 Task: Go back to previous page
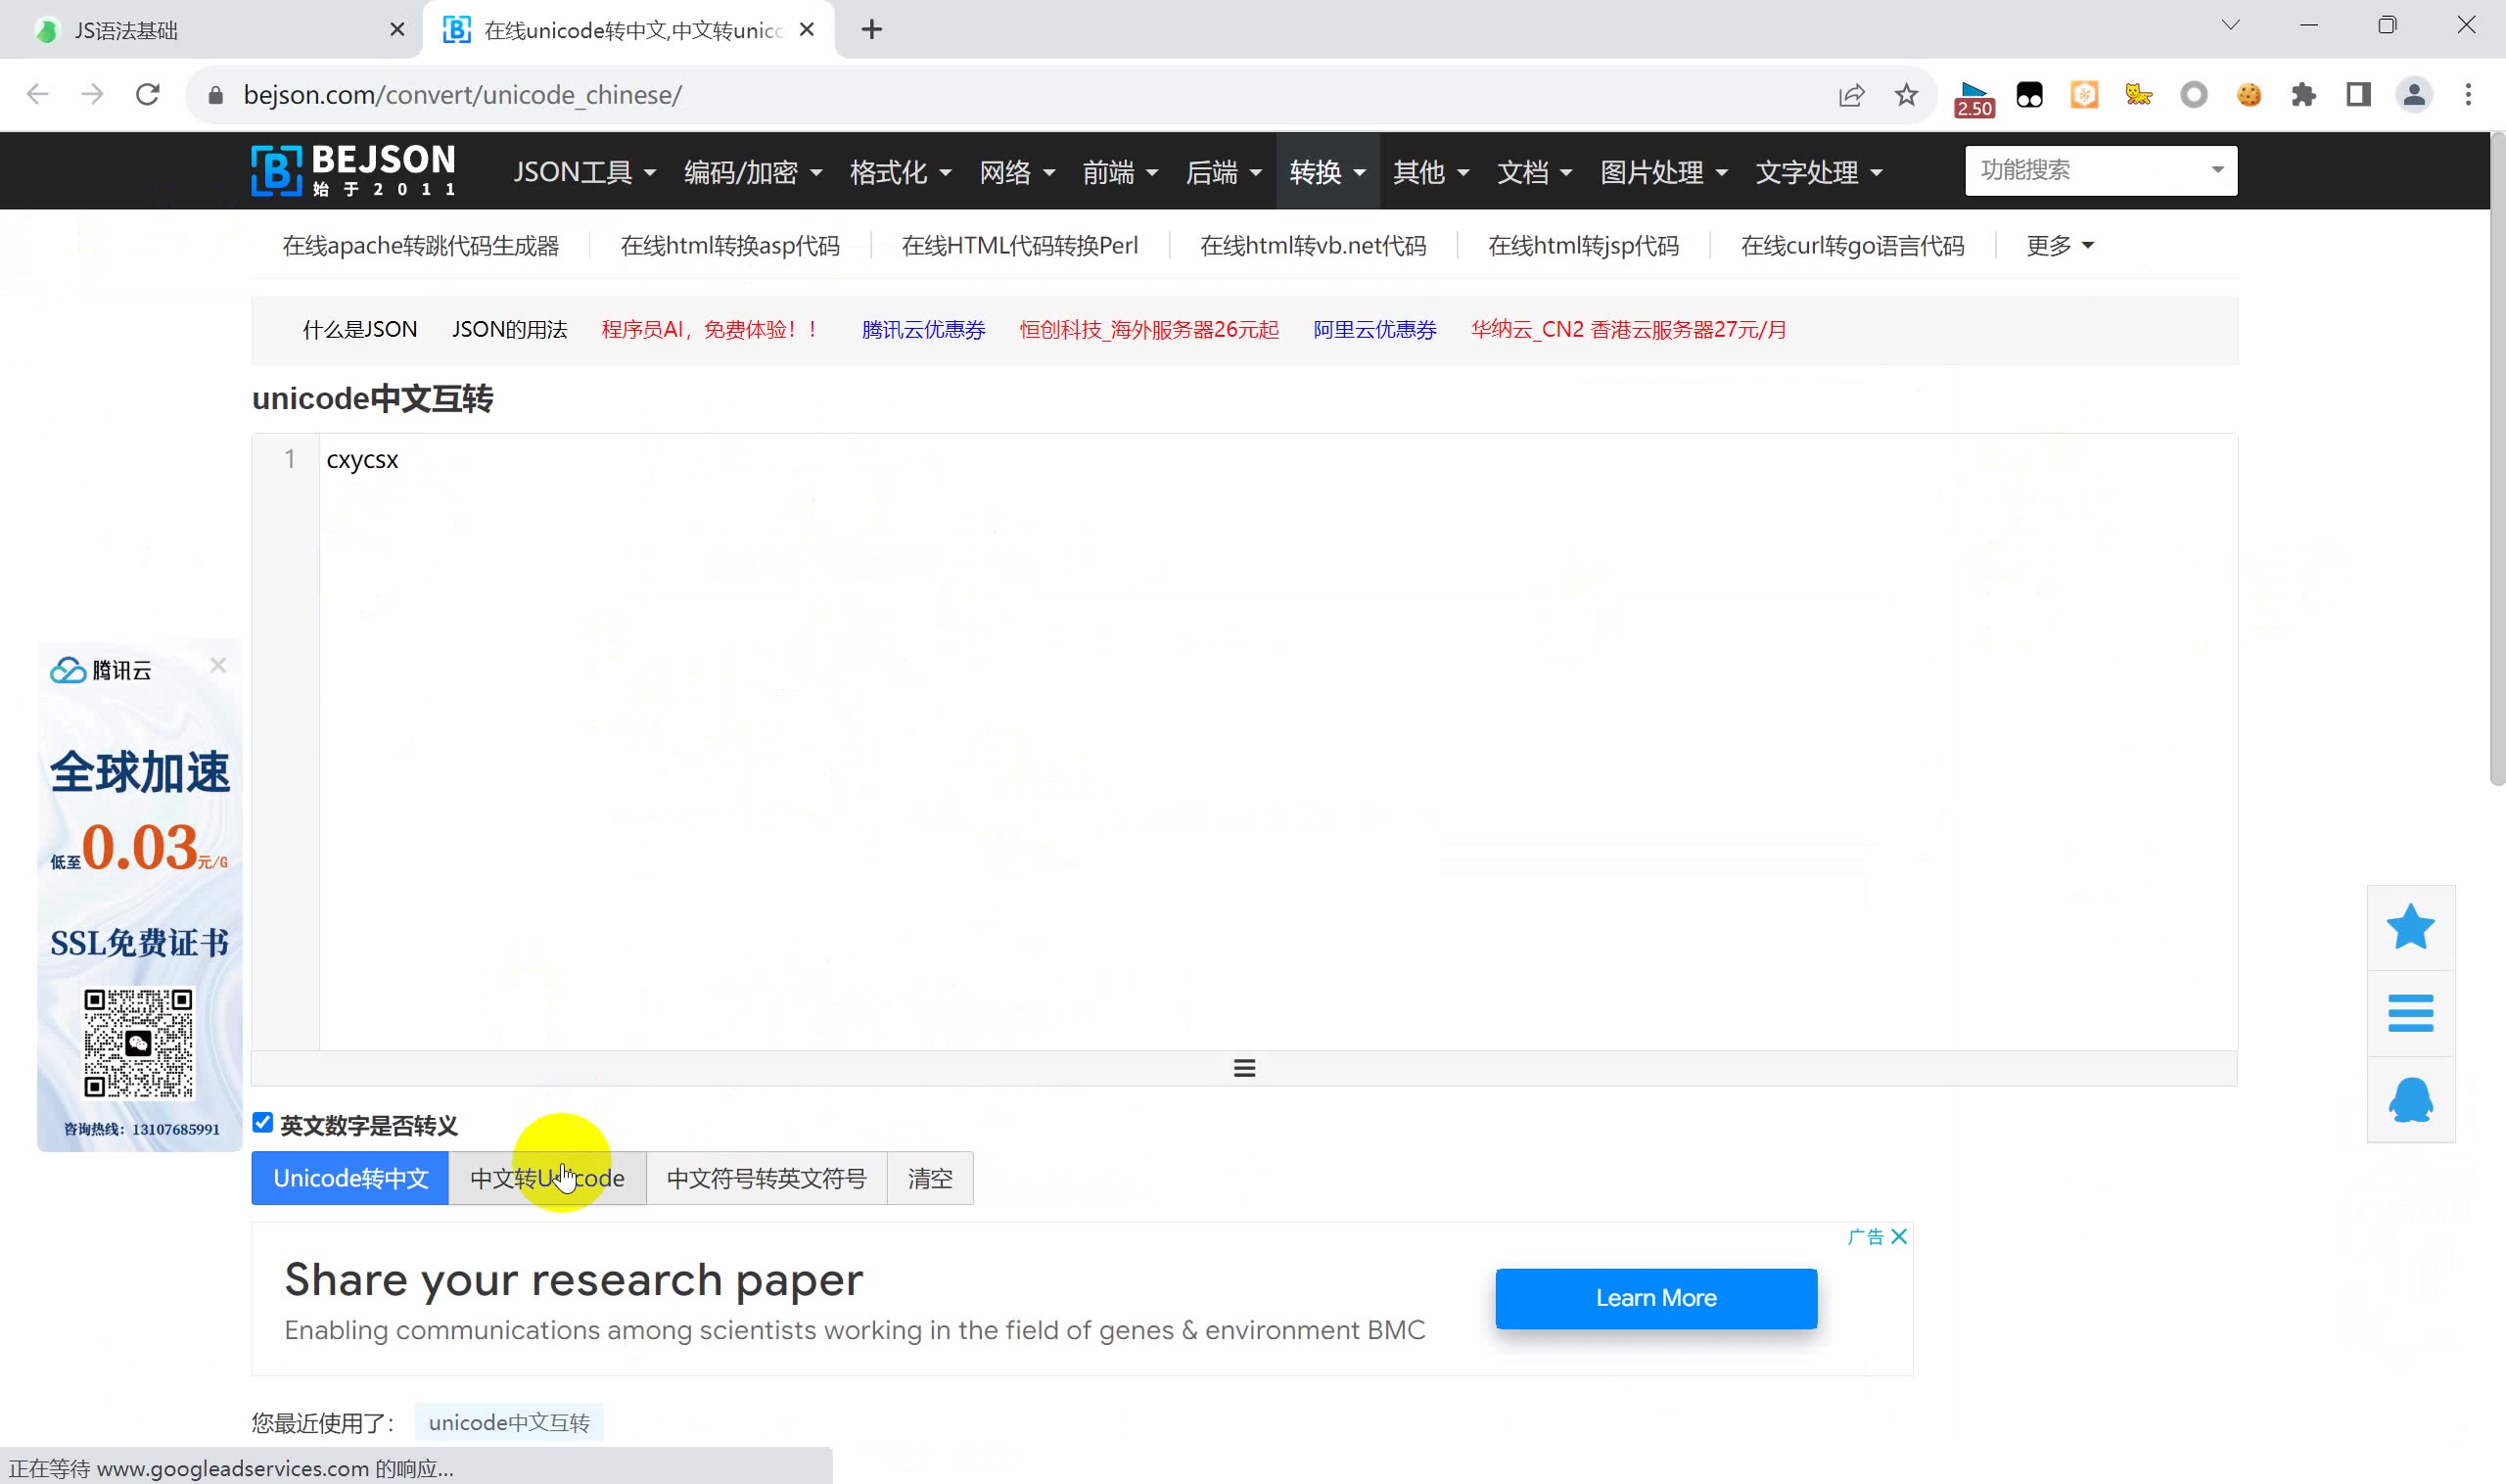[38, 94]
